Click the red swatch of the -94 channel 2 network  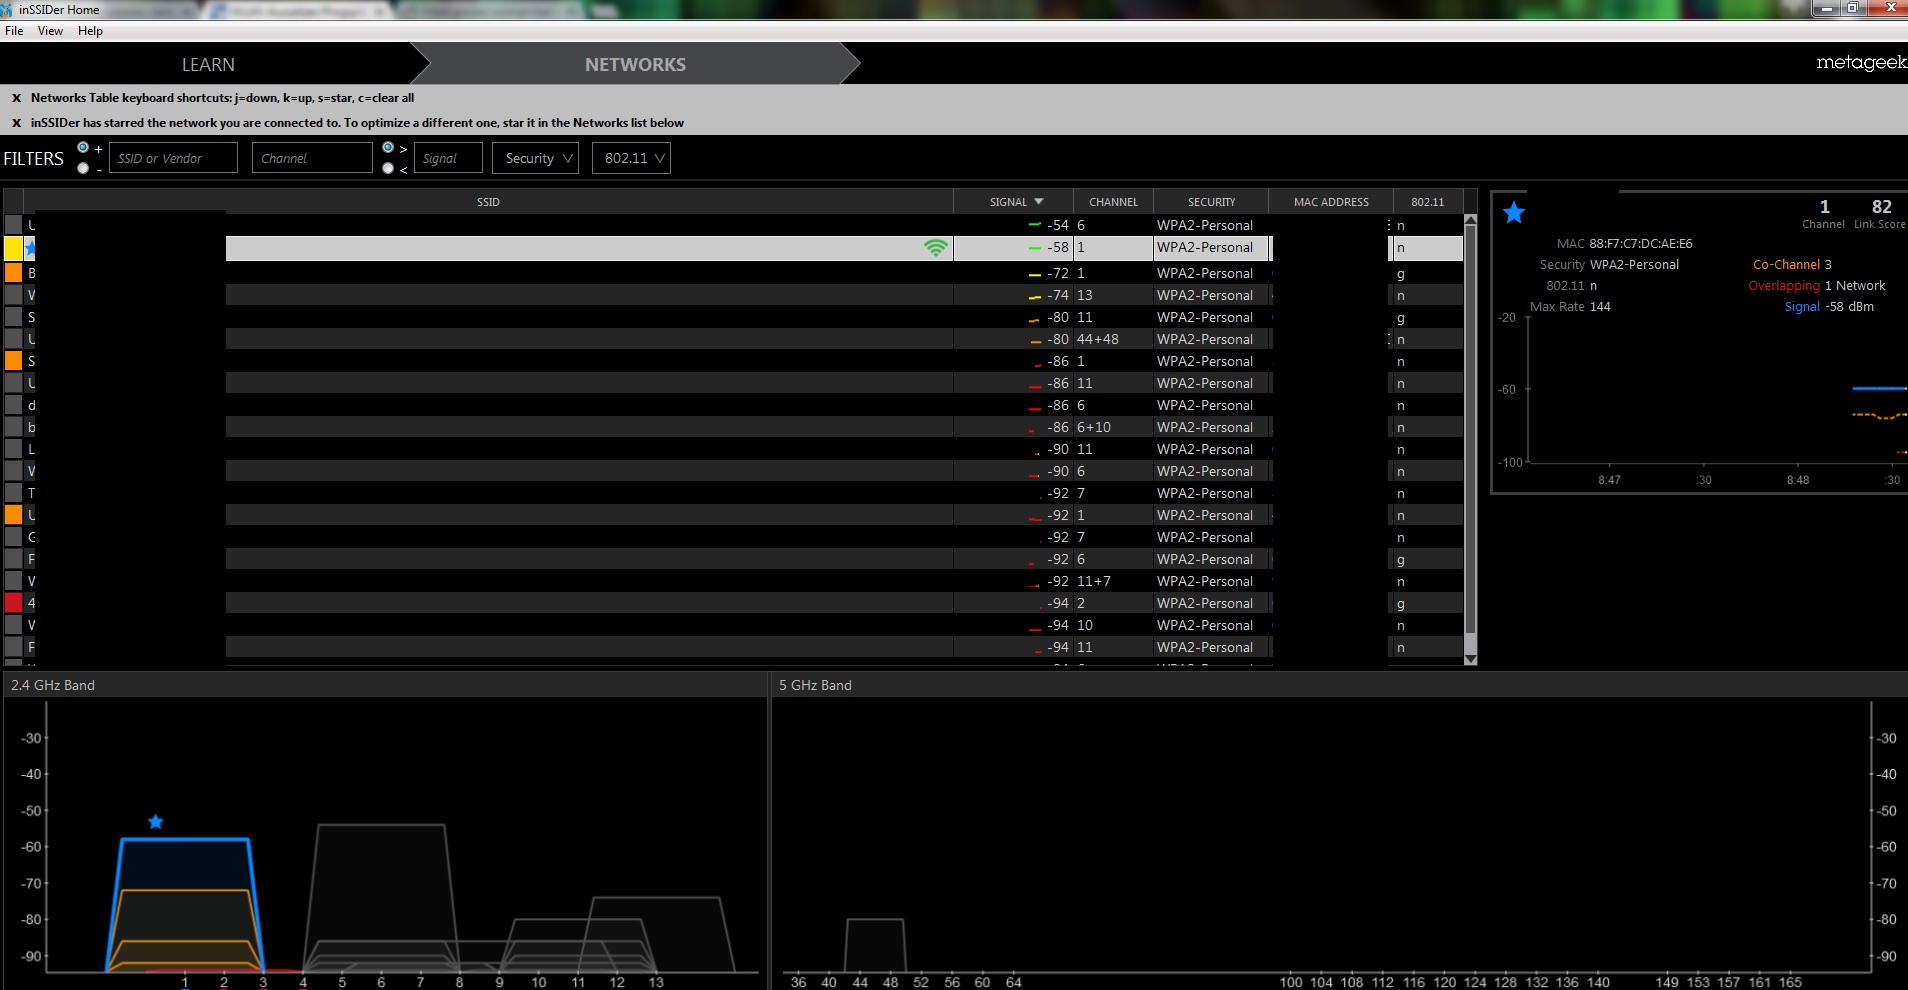[x=13, y=602]
